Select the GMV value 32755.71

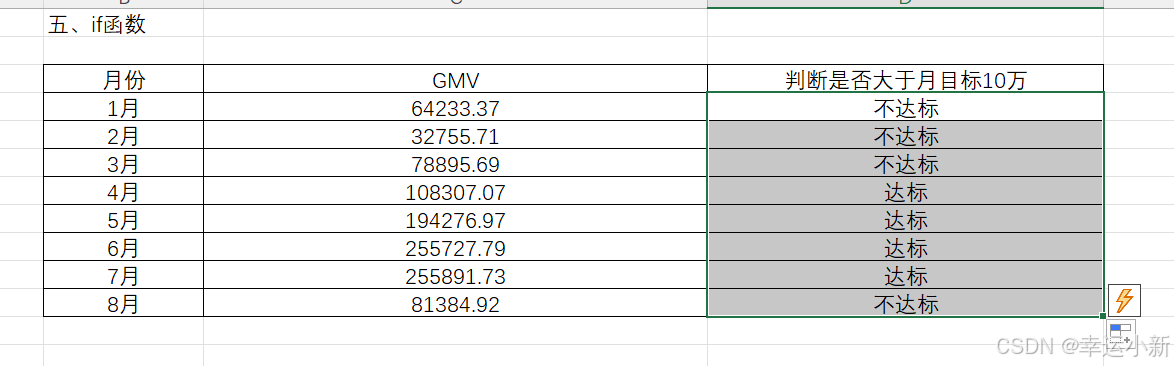(x=455, y=135)
